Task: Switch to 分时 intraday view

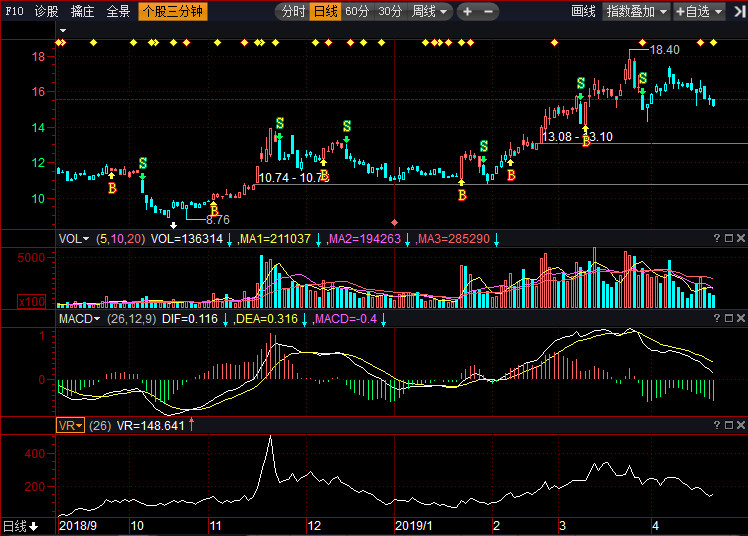Action: point(293,11)
